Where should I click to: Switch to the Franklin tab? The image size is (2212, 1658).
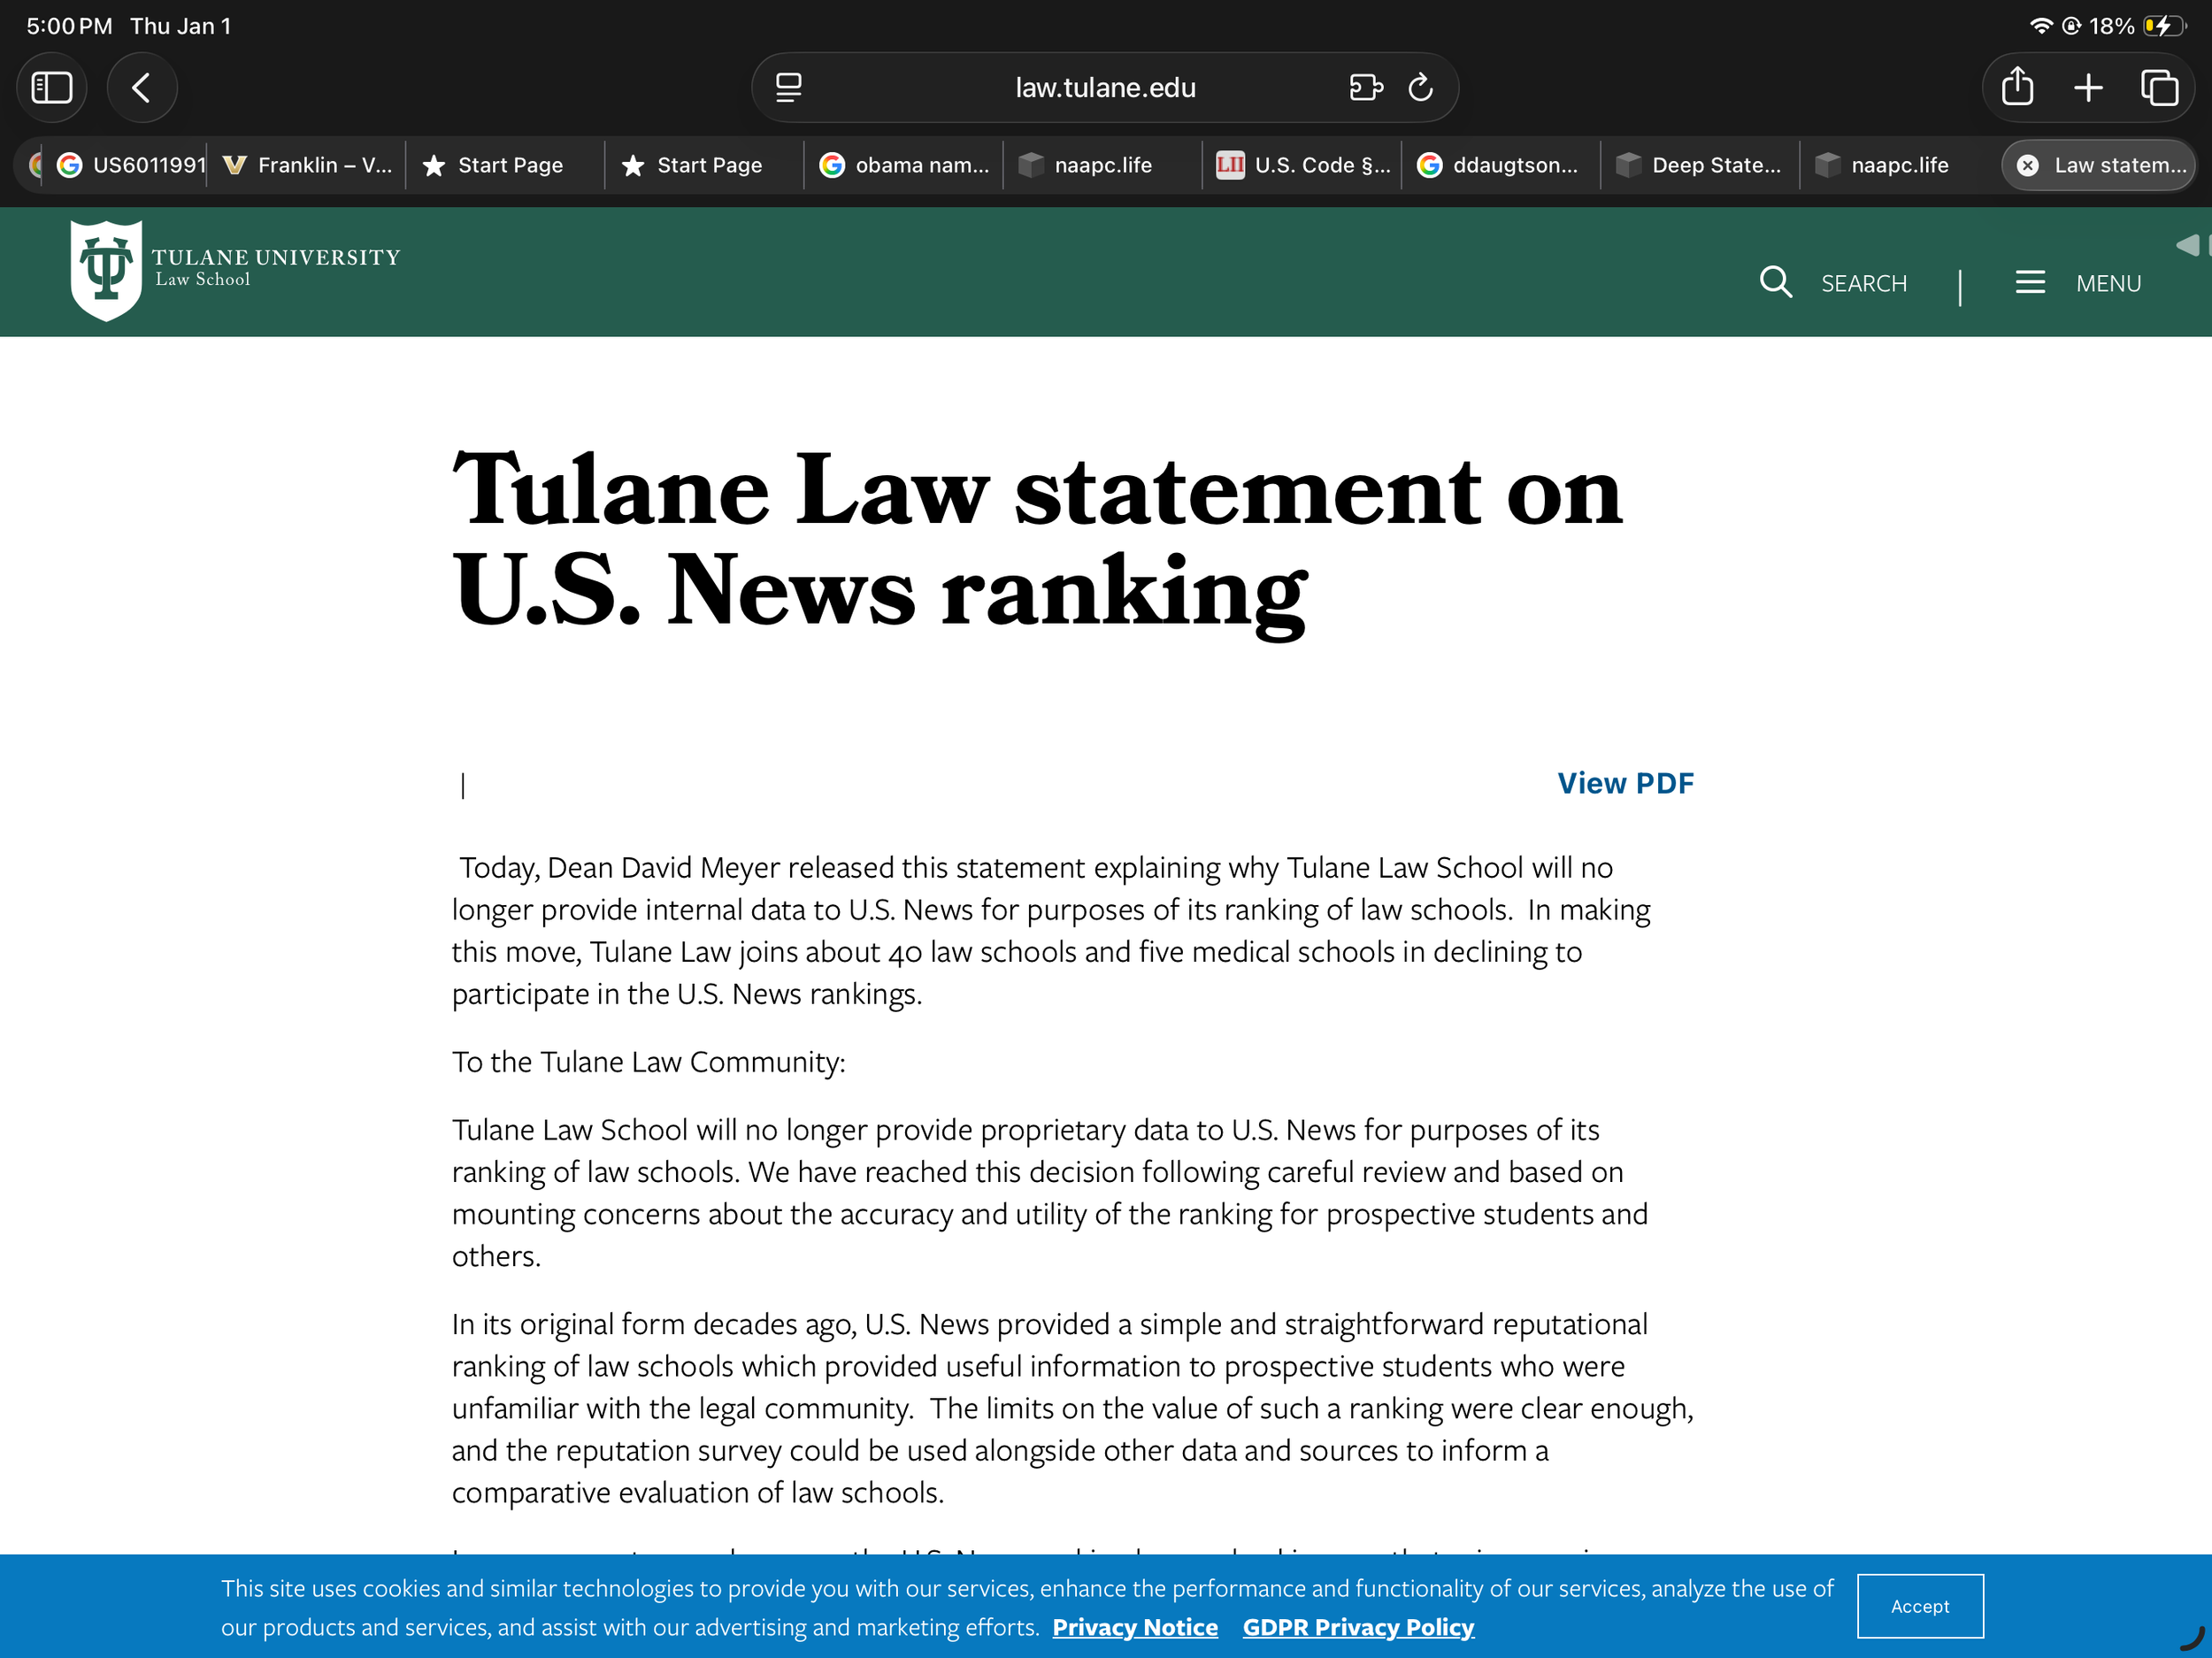[x=308, y=165]
